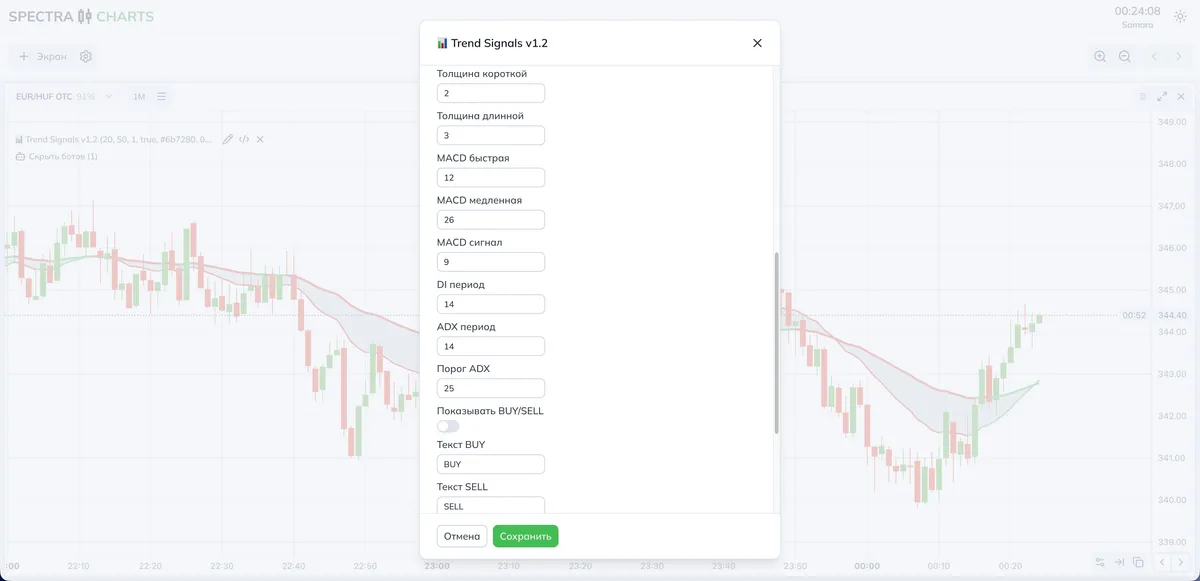This screenshot has width=1200, height=581.
Task: Open the indicator settings sliders icon at bottom
Action: 1100,561
